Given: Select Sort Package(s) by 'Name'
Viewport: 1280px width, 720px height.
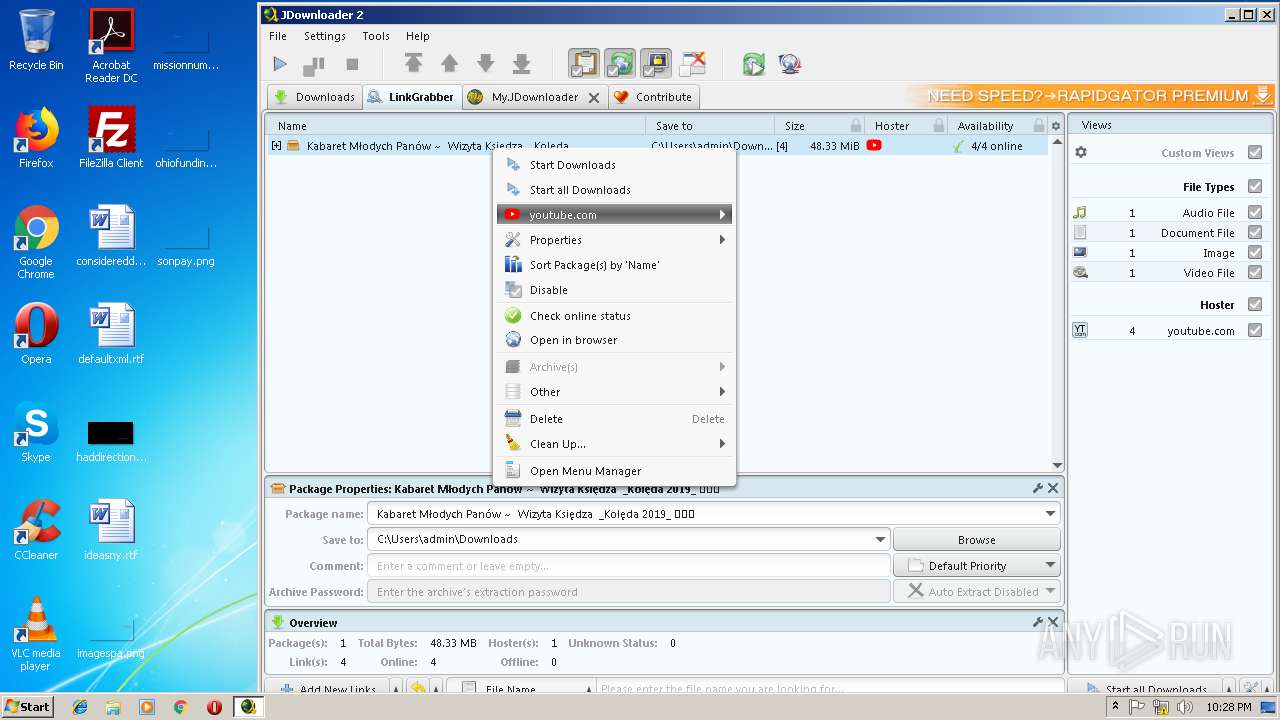Looking at the screenshot, I should click(614, 265).
